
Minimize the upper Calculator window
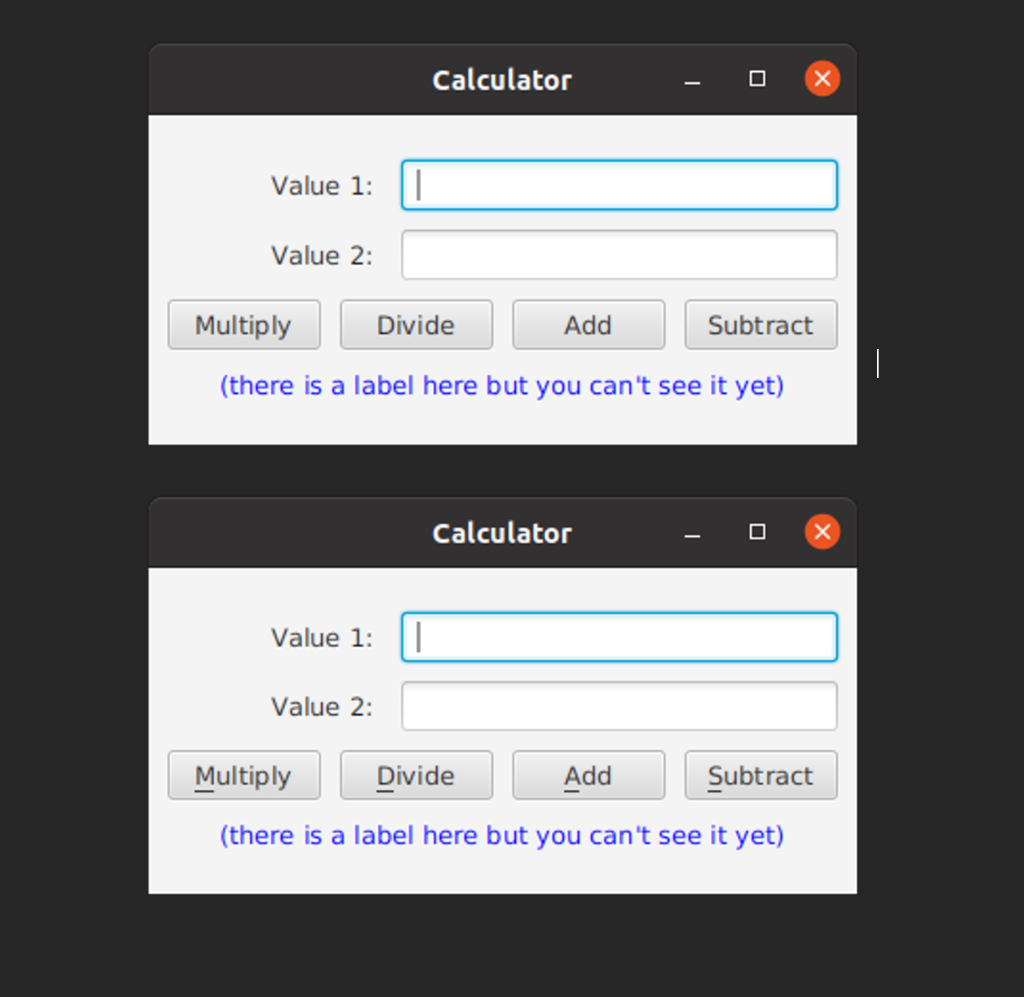pyautogui.click(x=692, y=81)
